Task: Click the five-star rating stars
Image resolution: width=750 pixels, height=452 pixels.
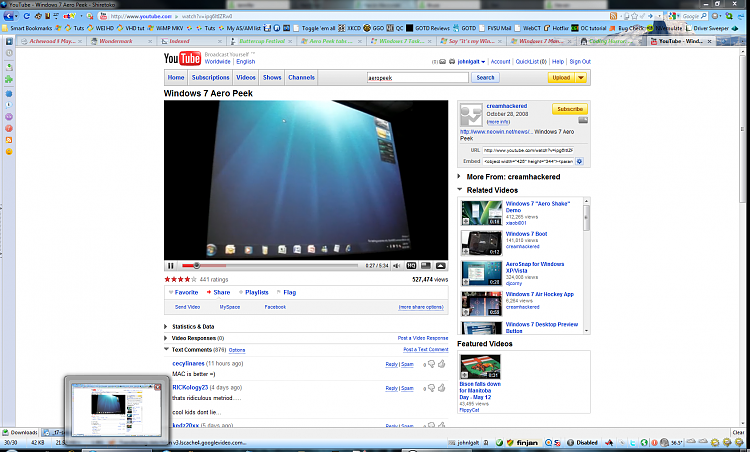Action: [x=180, y=279]
